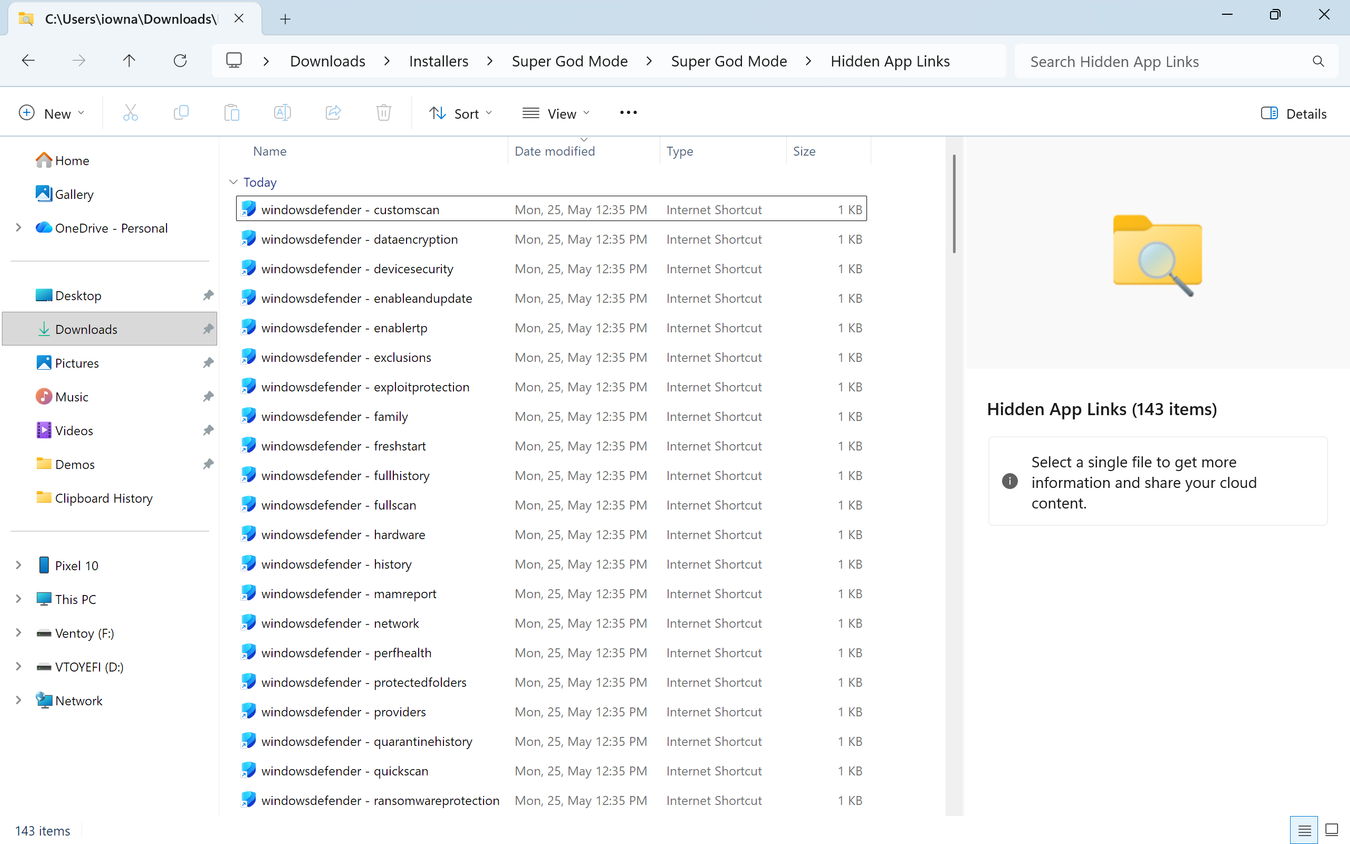The height and width of the screenshot is (844, 1350).
Task: Click the Paste clipboard icon
Action: pos(232,113)
